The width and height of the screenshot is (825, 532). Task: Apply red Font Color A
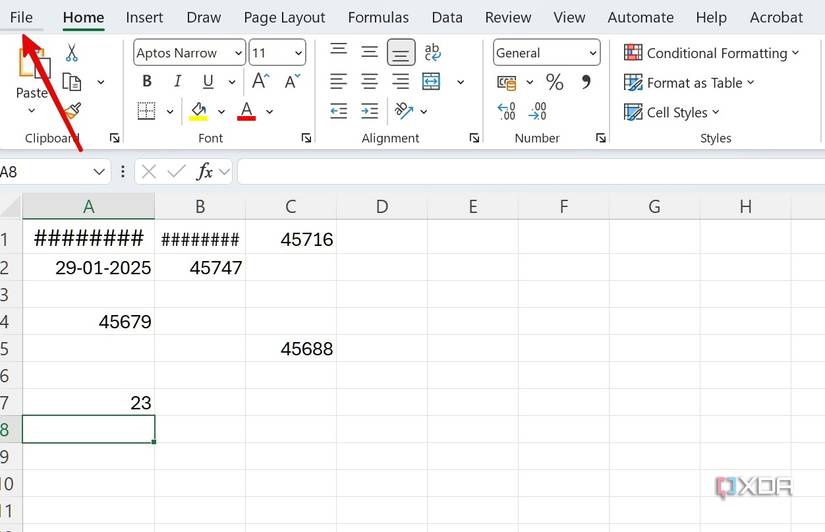point(246,111)
